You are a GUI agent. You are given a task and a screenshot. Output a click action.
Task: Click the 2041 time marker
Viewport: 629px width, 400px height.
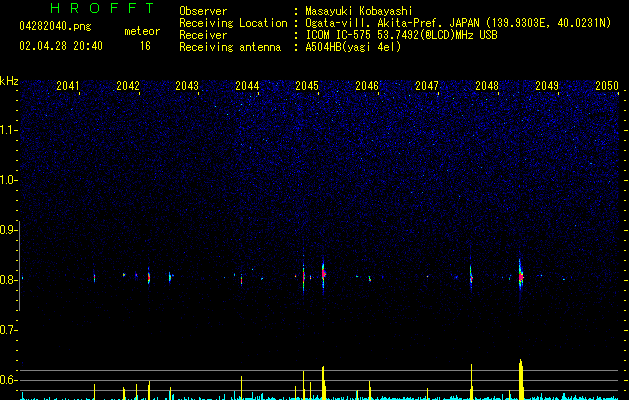point(68,86)
